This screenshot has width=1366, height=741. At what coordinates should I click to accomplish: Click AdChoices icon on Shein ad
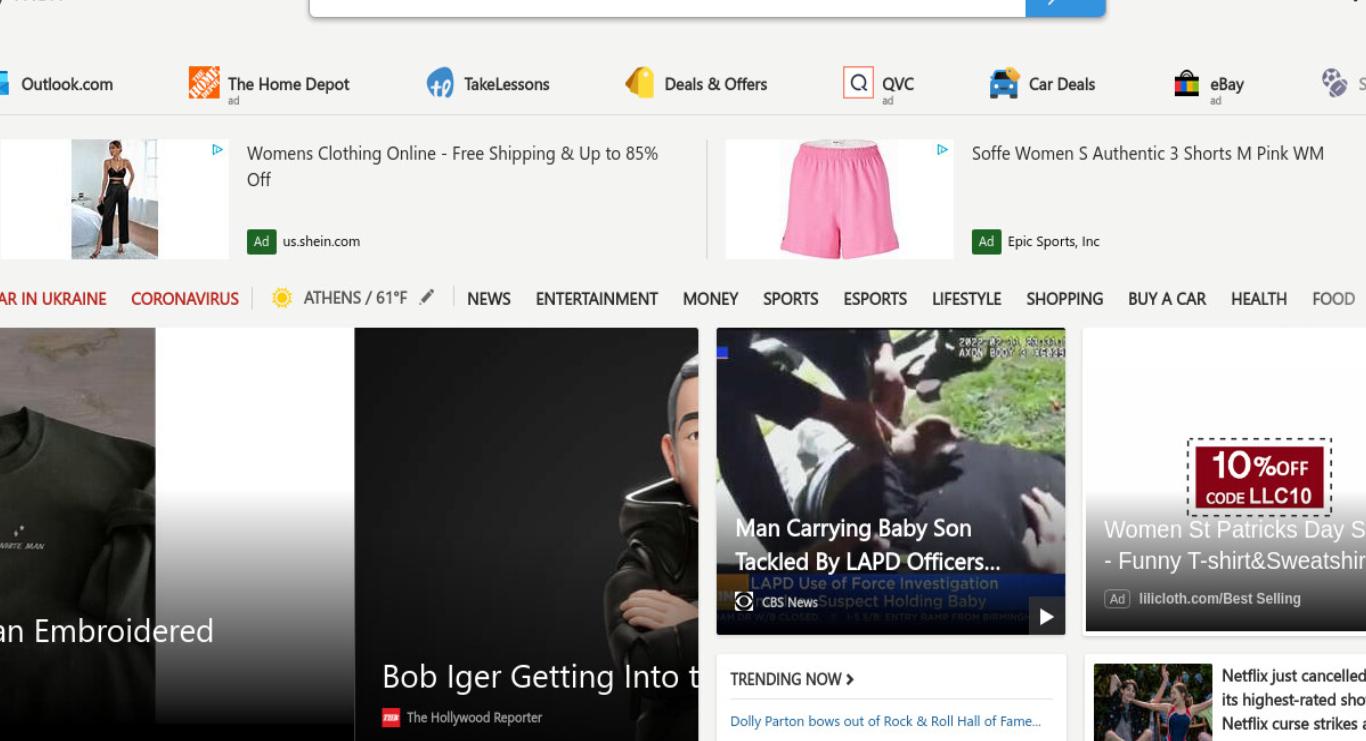tap(217, 149)
